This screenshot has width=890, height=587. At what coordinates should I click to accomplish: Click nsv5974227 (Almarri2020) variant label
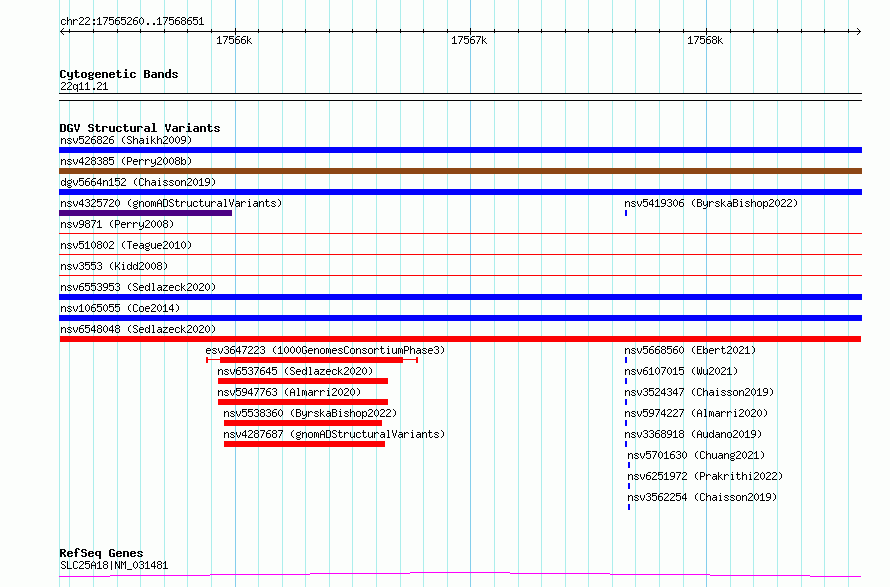(x=696, y=413)
